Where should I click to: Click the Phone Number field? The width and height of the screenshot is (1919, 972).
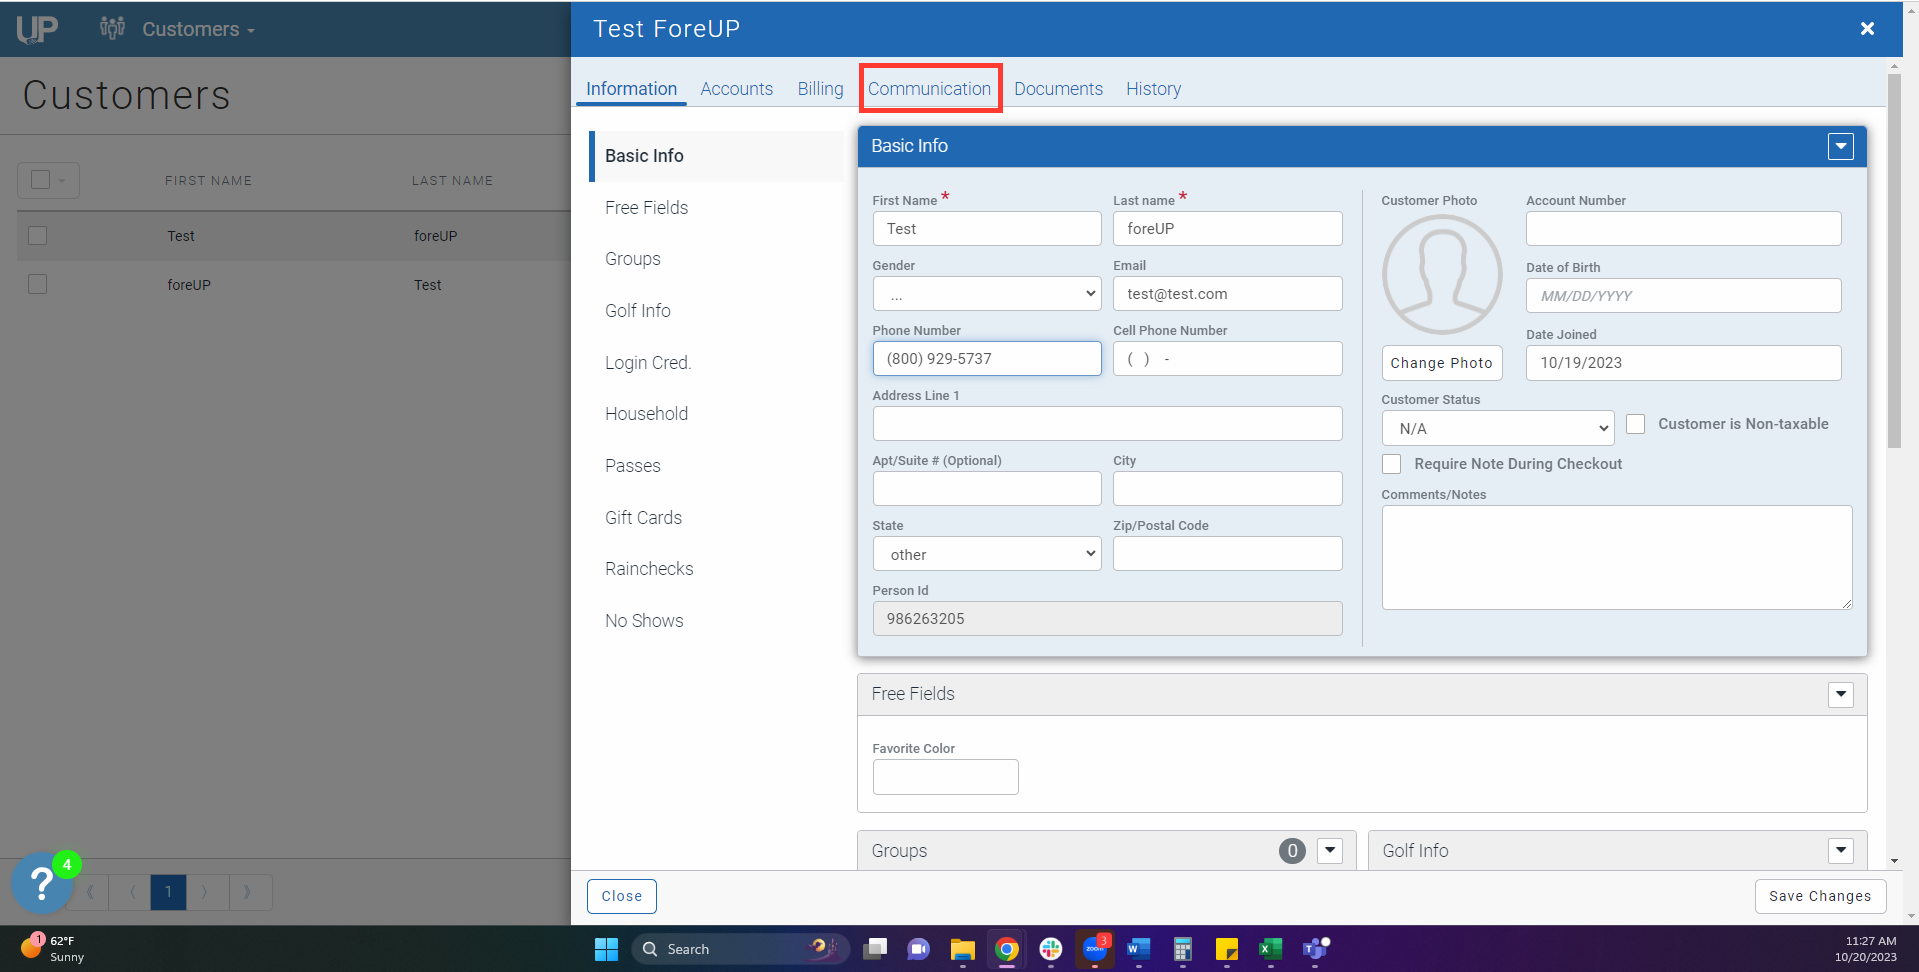pyautogui.click(x=987, y=359)
